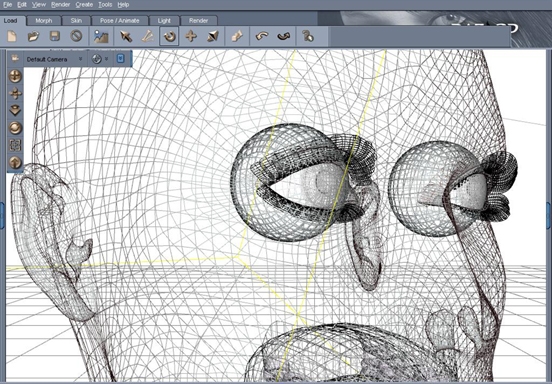Save the scene using the floppy disk icon
The width and height of the screenshot is (552, 384).
pos(55,36)
